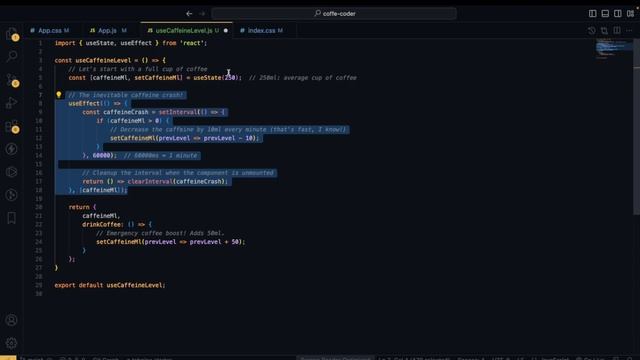Click the useState(250) value on line 5

[217, 78]
